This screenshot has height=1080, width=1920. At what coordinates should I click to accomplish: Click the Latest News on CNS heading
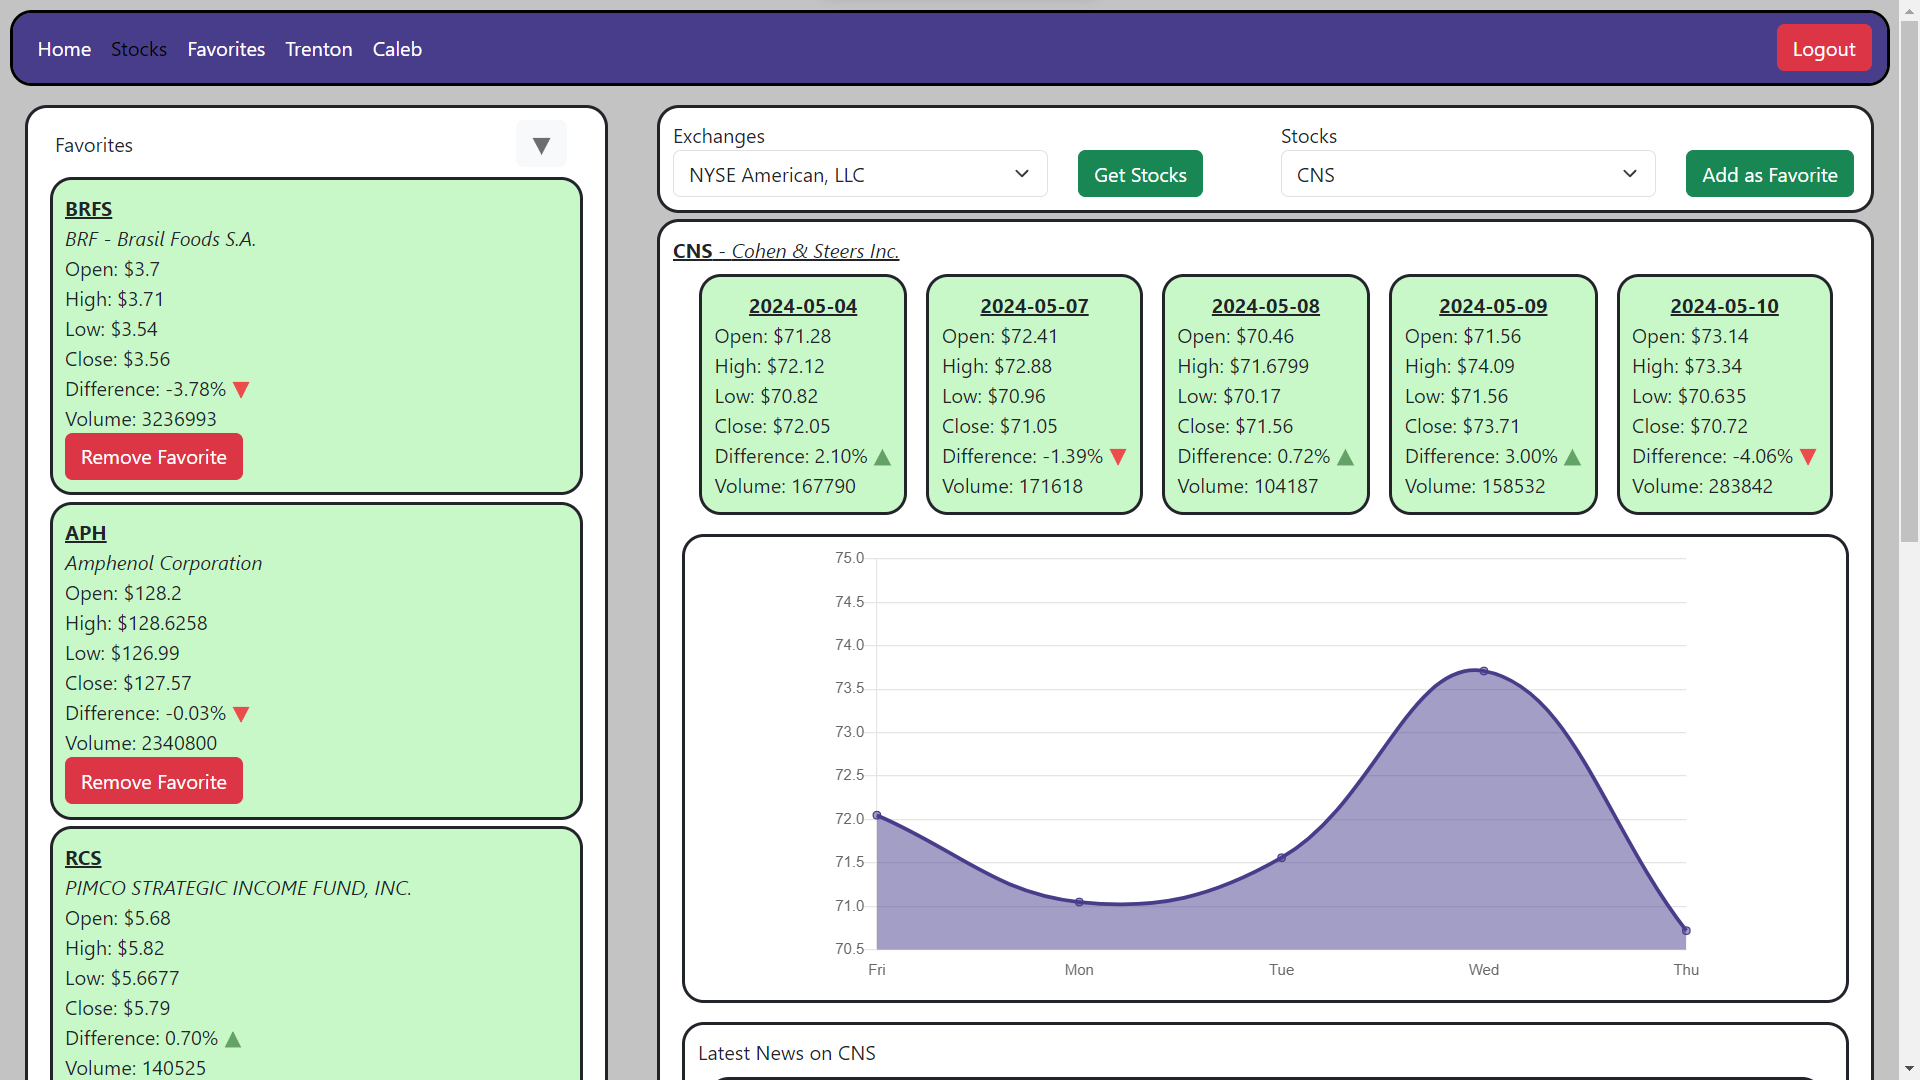point(787,1053)
